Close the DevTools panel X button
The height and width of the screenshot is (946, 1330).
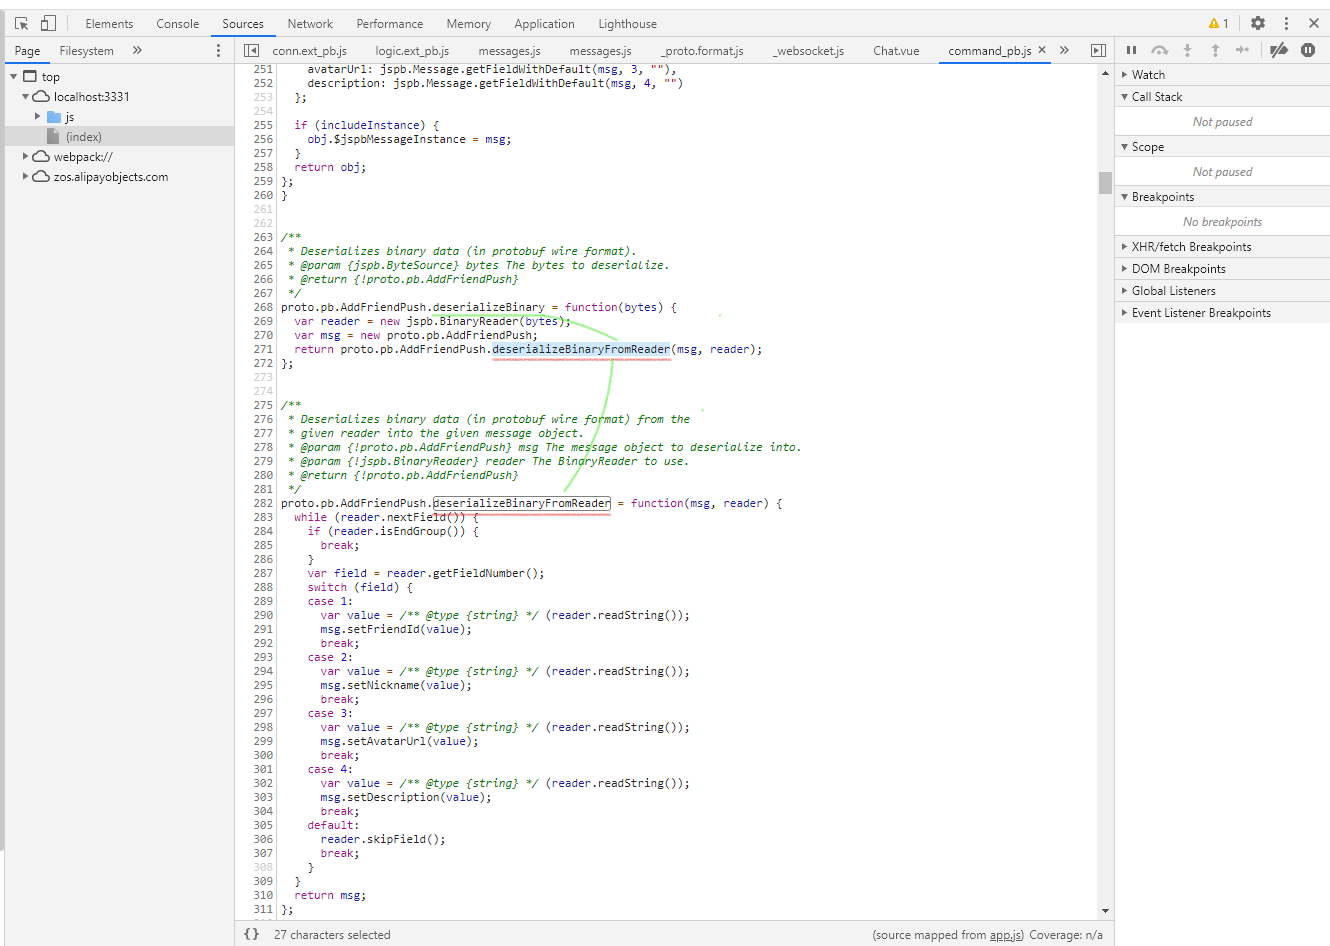tap(1314, 23)
